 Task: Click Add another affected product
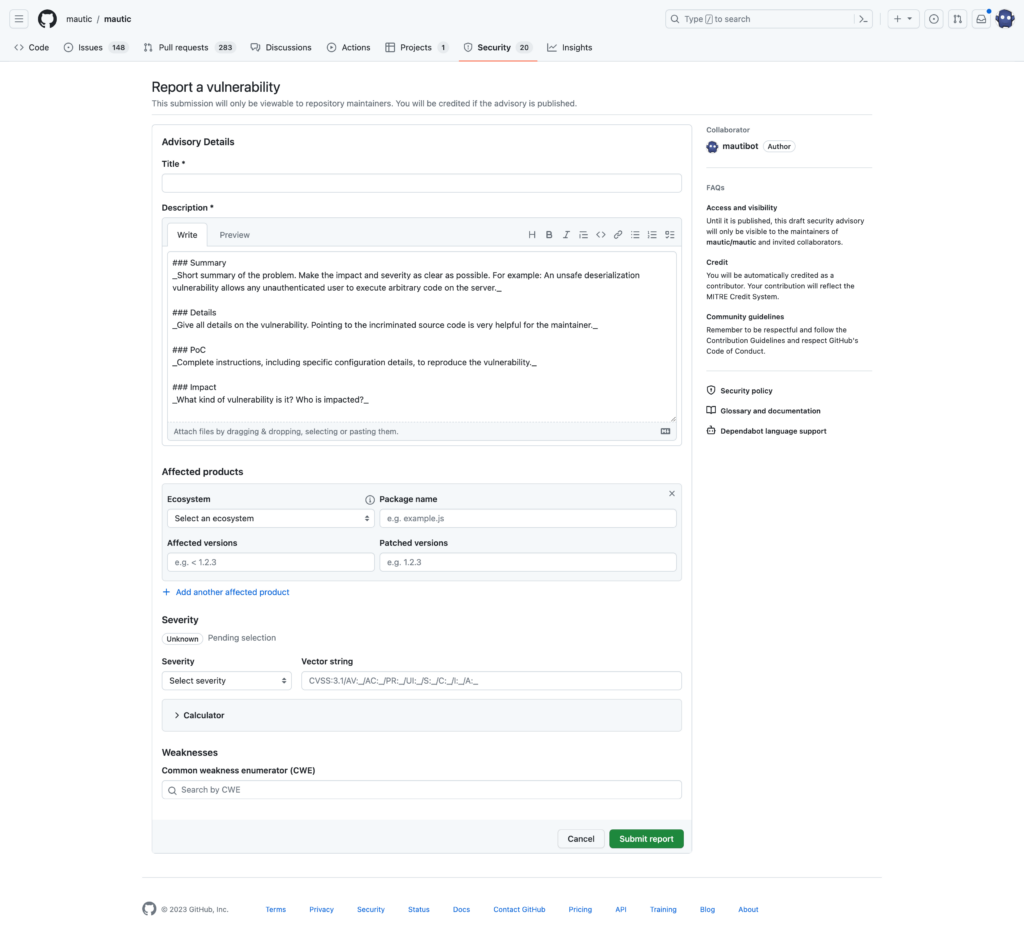click(x=225, y=592)
